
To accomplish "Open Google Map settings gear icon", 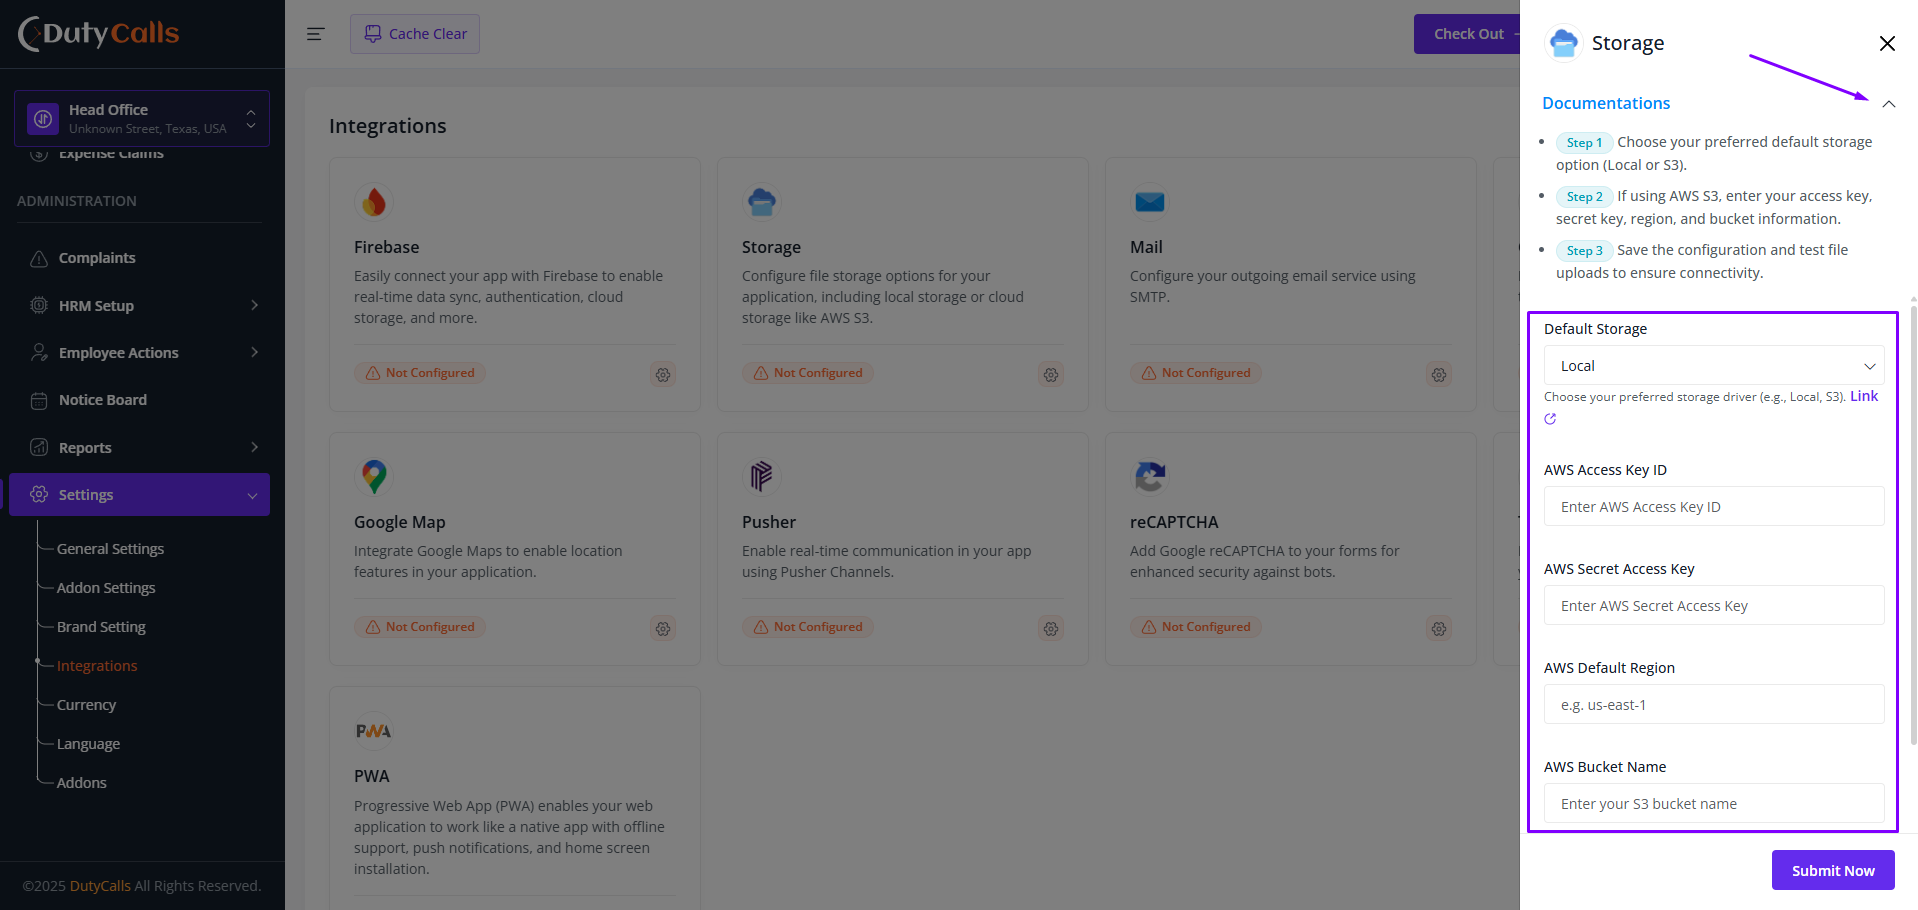I will (x=663, y=629).
